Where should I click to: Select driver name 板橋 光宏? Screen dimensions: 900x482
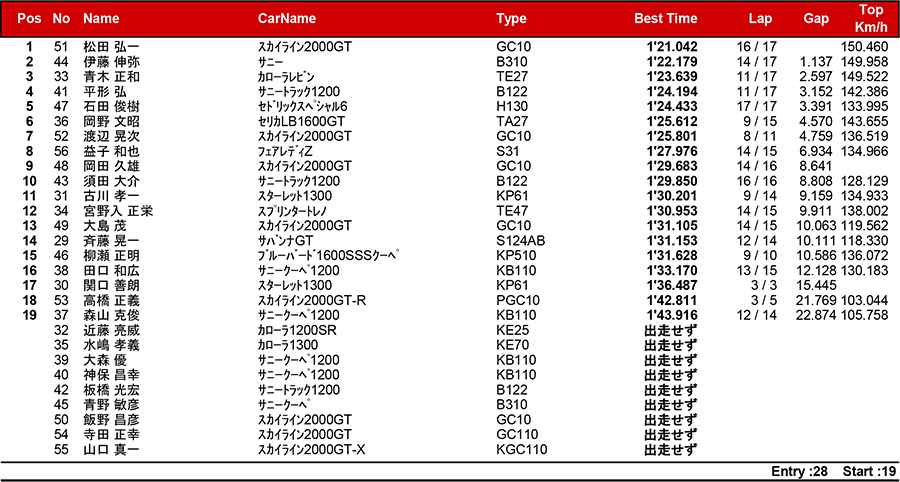coord(111,390)
